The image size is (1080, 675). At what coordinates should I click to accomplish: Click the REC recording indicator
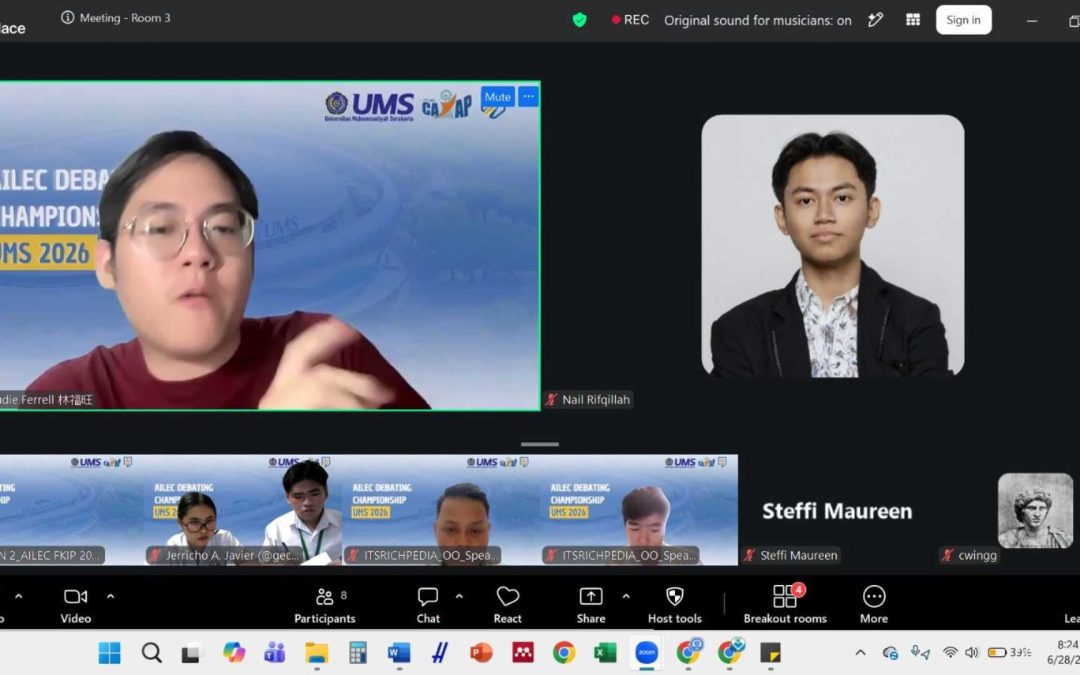coord(630,20)
